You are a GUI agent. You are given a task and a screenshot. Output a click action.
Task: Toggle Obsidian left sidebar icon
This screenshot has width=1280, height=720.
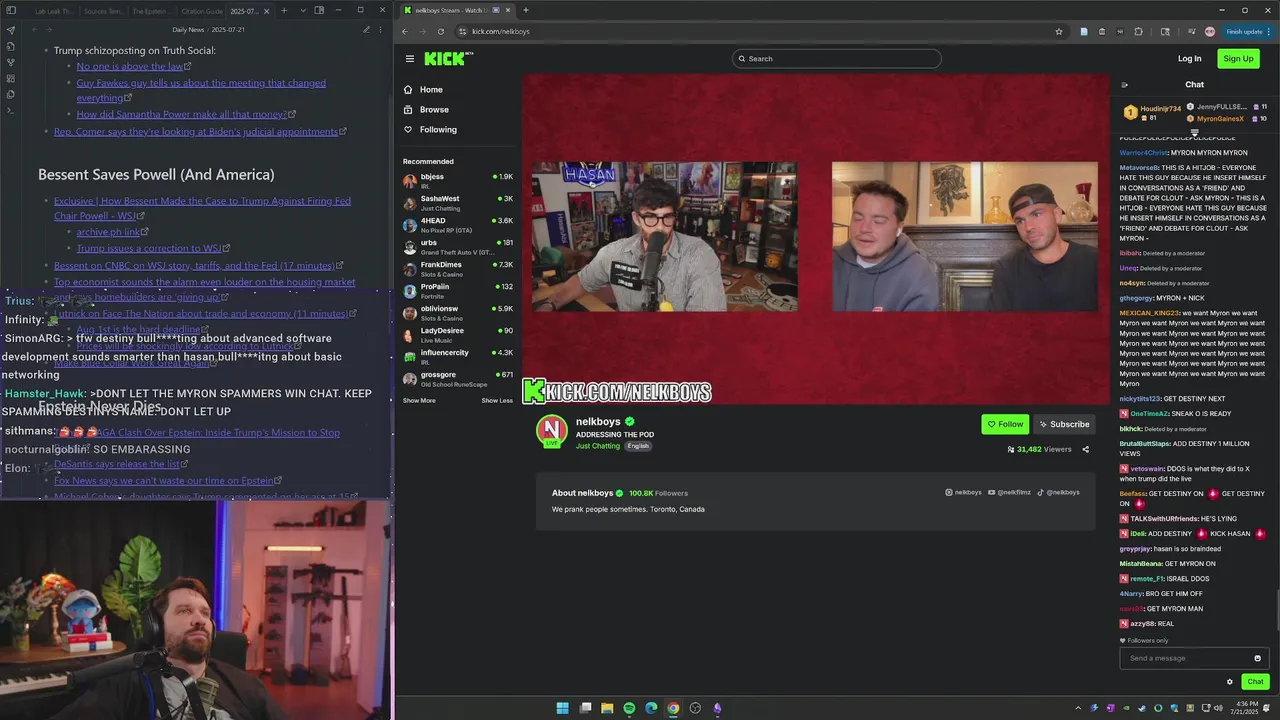point(11,10)
